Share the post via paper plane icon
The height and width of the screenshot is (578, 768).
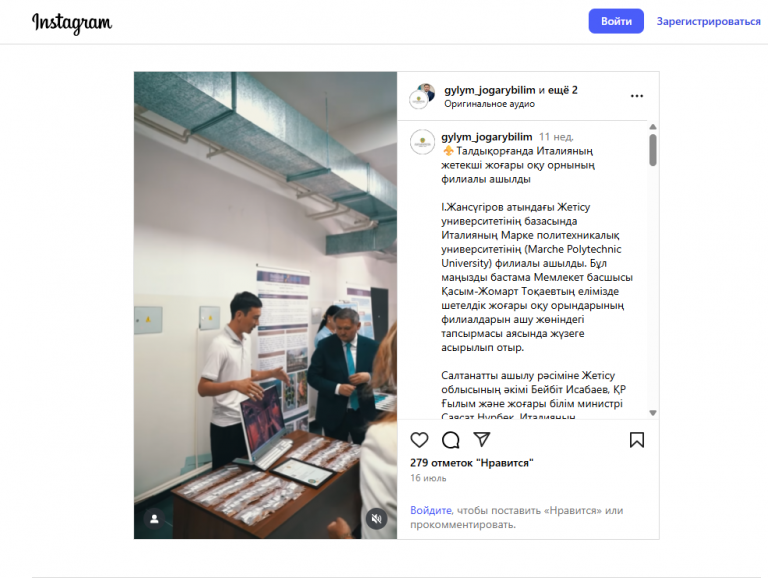[481, 439]
